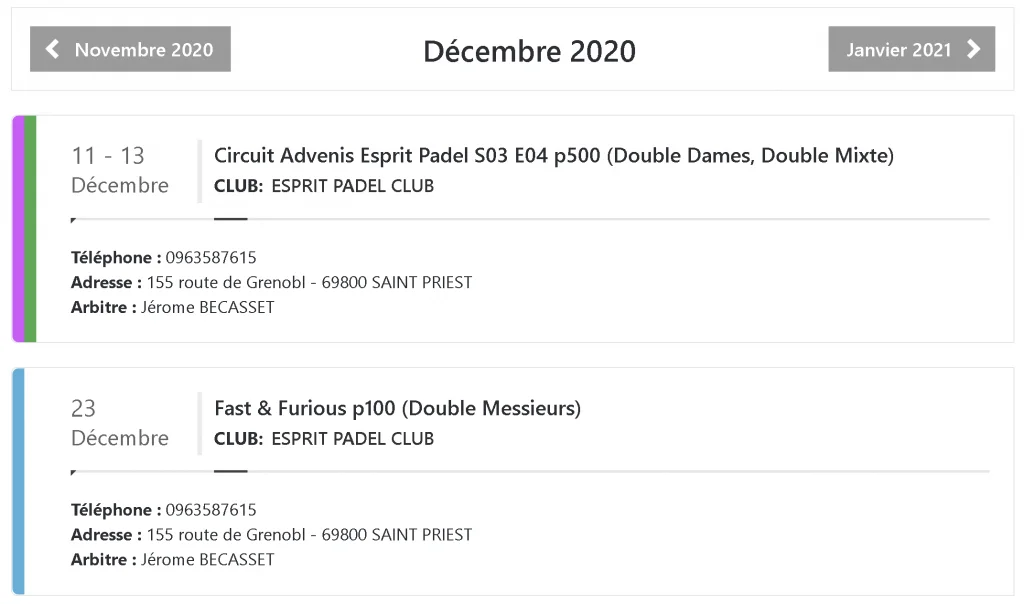This screenshot has height=604, width=1024.
Task: Open Circuit Advenis Esprit Padel S03 E04 event
Action: (x=553, y=156)
